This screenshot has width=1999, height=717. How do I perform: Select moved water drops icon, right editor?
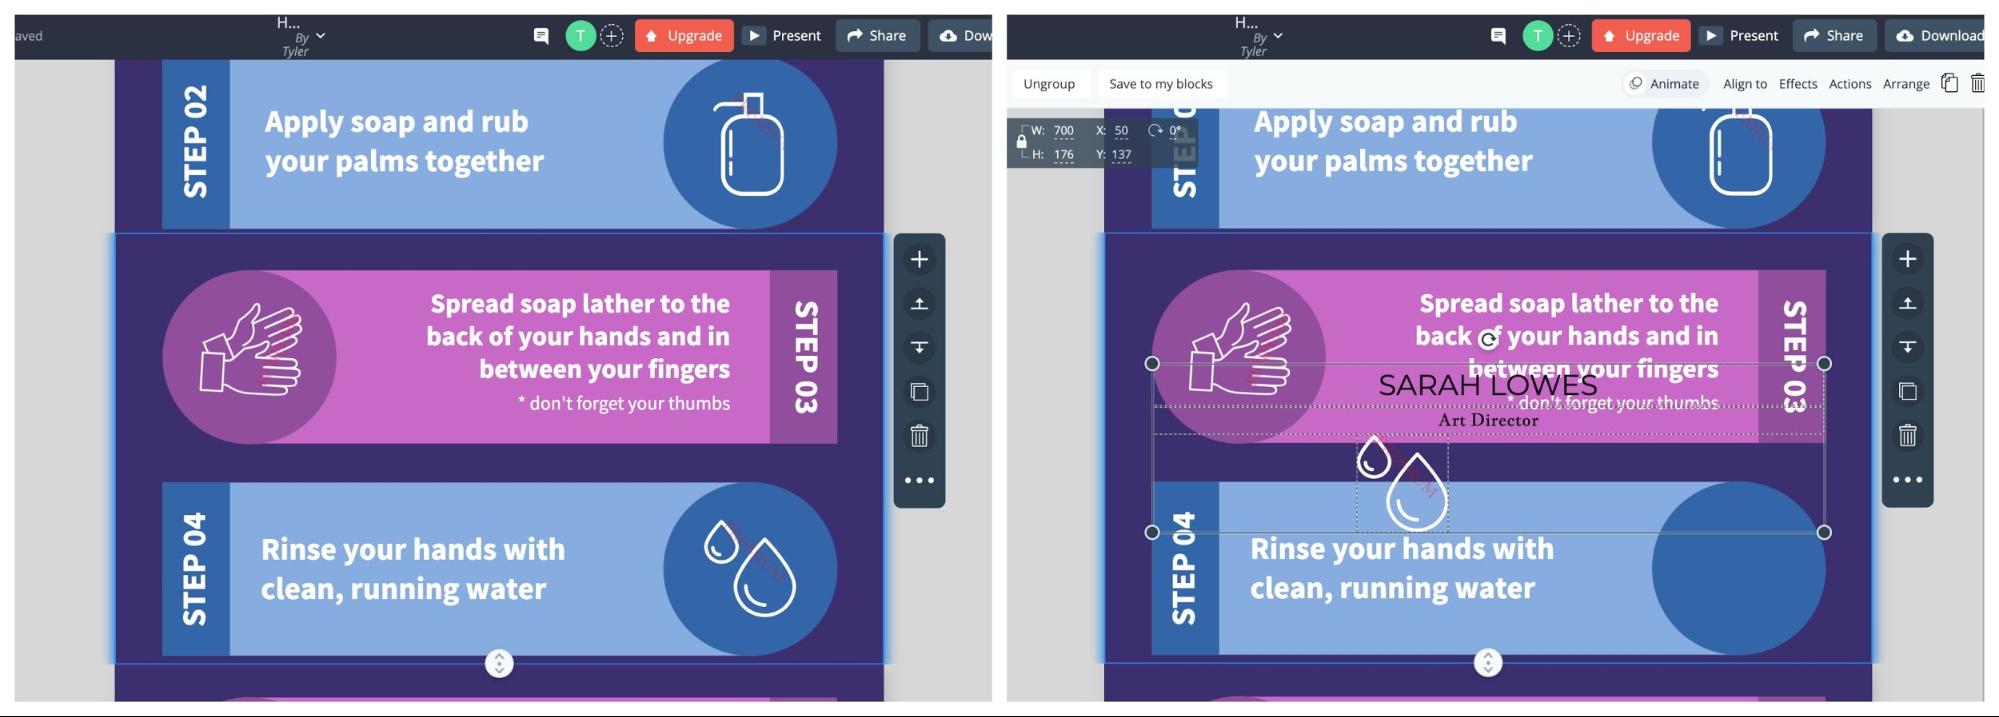[1402, 483]
